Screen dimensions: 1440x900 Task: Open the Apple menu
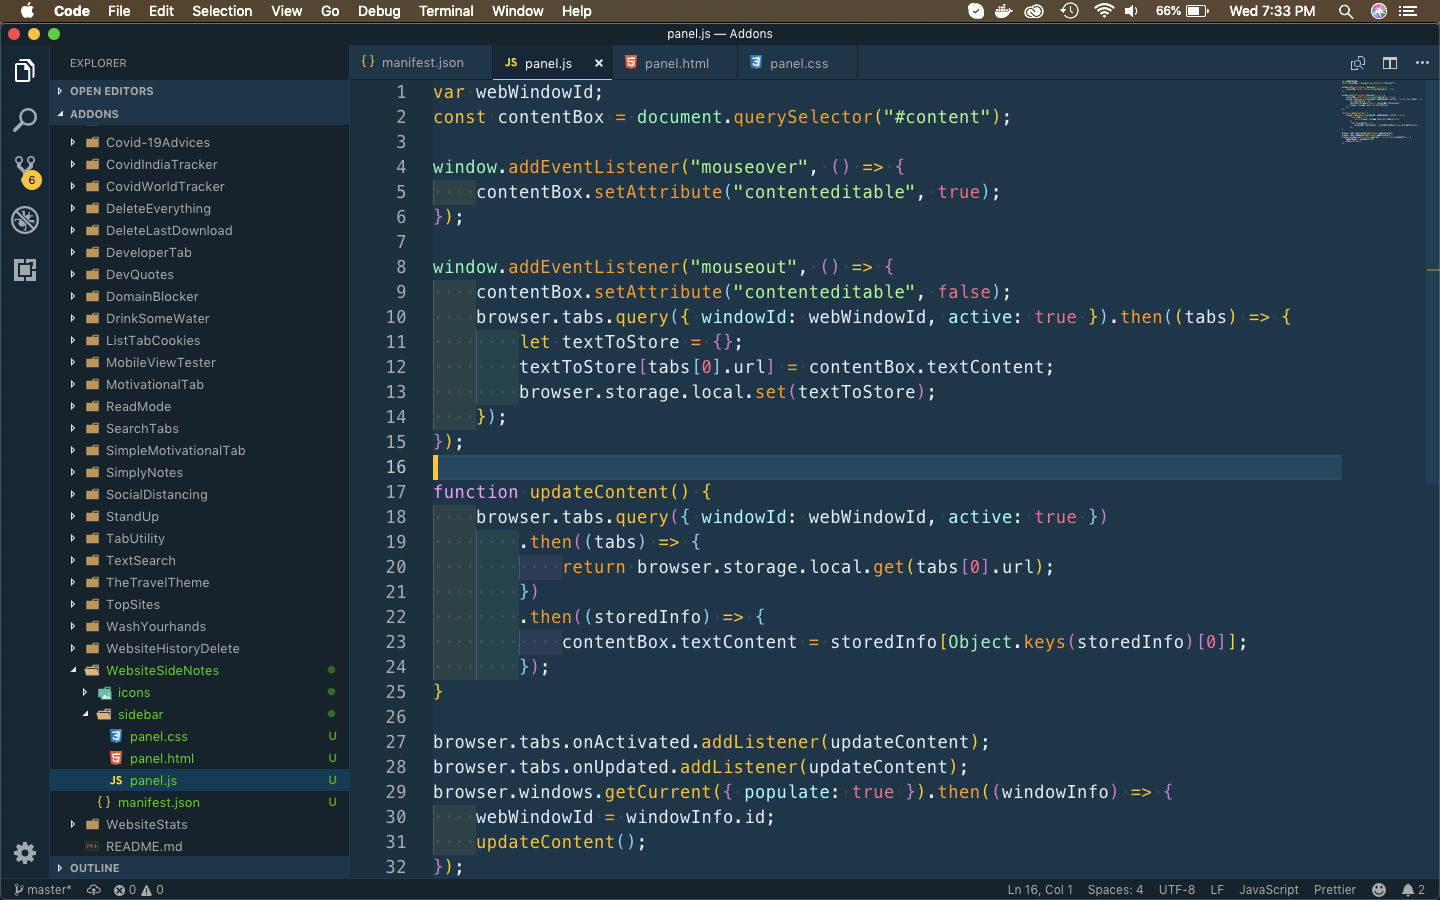coord(27,11)
